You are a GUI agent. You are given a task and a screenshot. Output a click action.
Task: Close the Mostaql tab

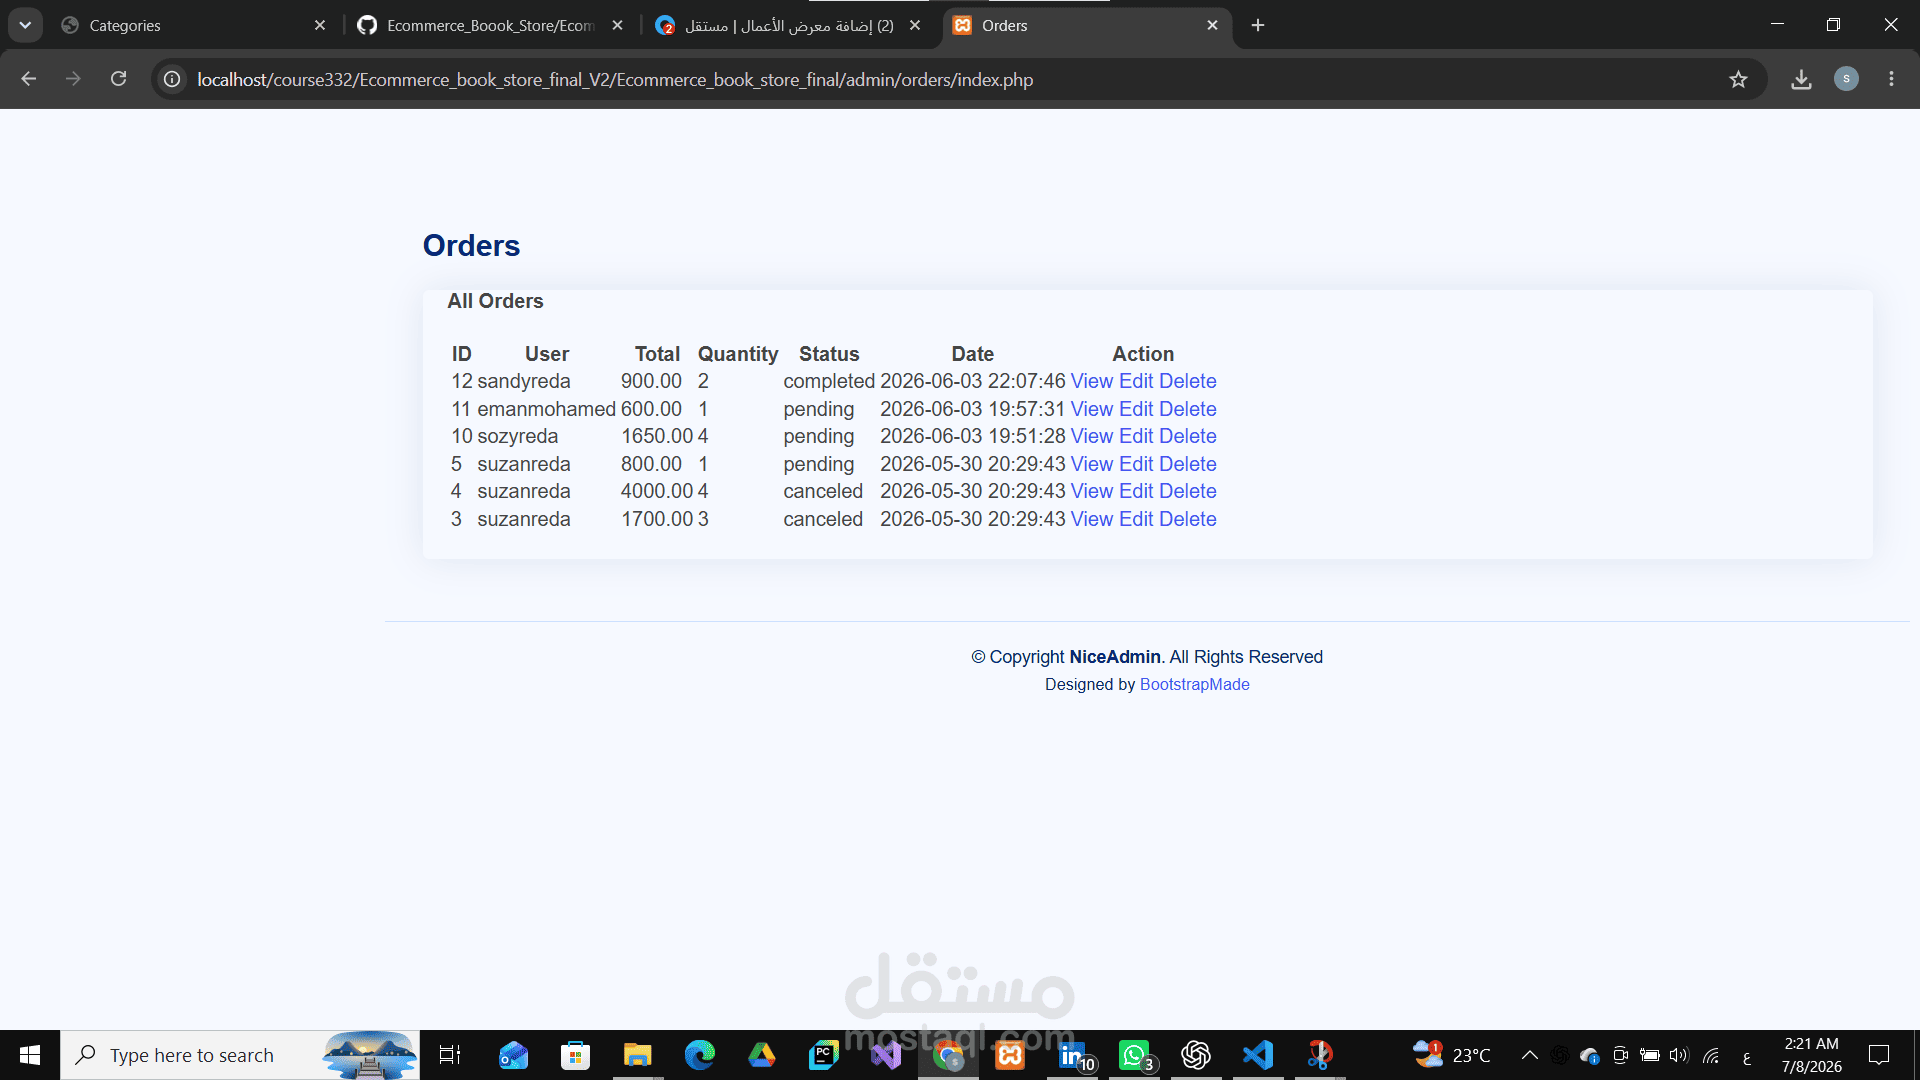pos(915,25)
